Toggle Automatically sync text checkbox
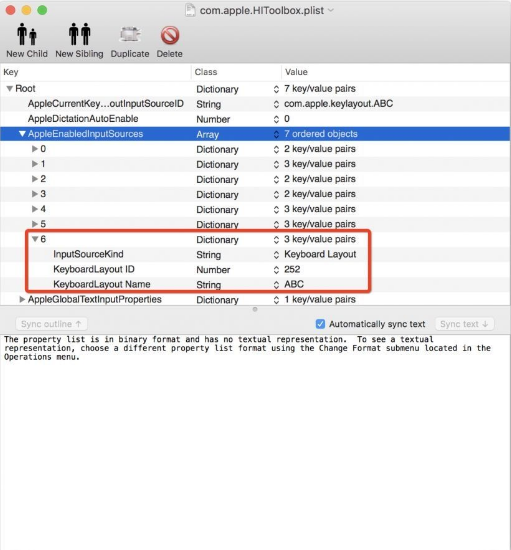The height and width of the screenshot is (550, 511). (320, 324)
